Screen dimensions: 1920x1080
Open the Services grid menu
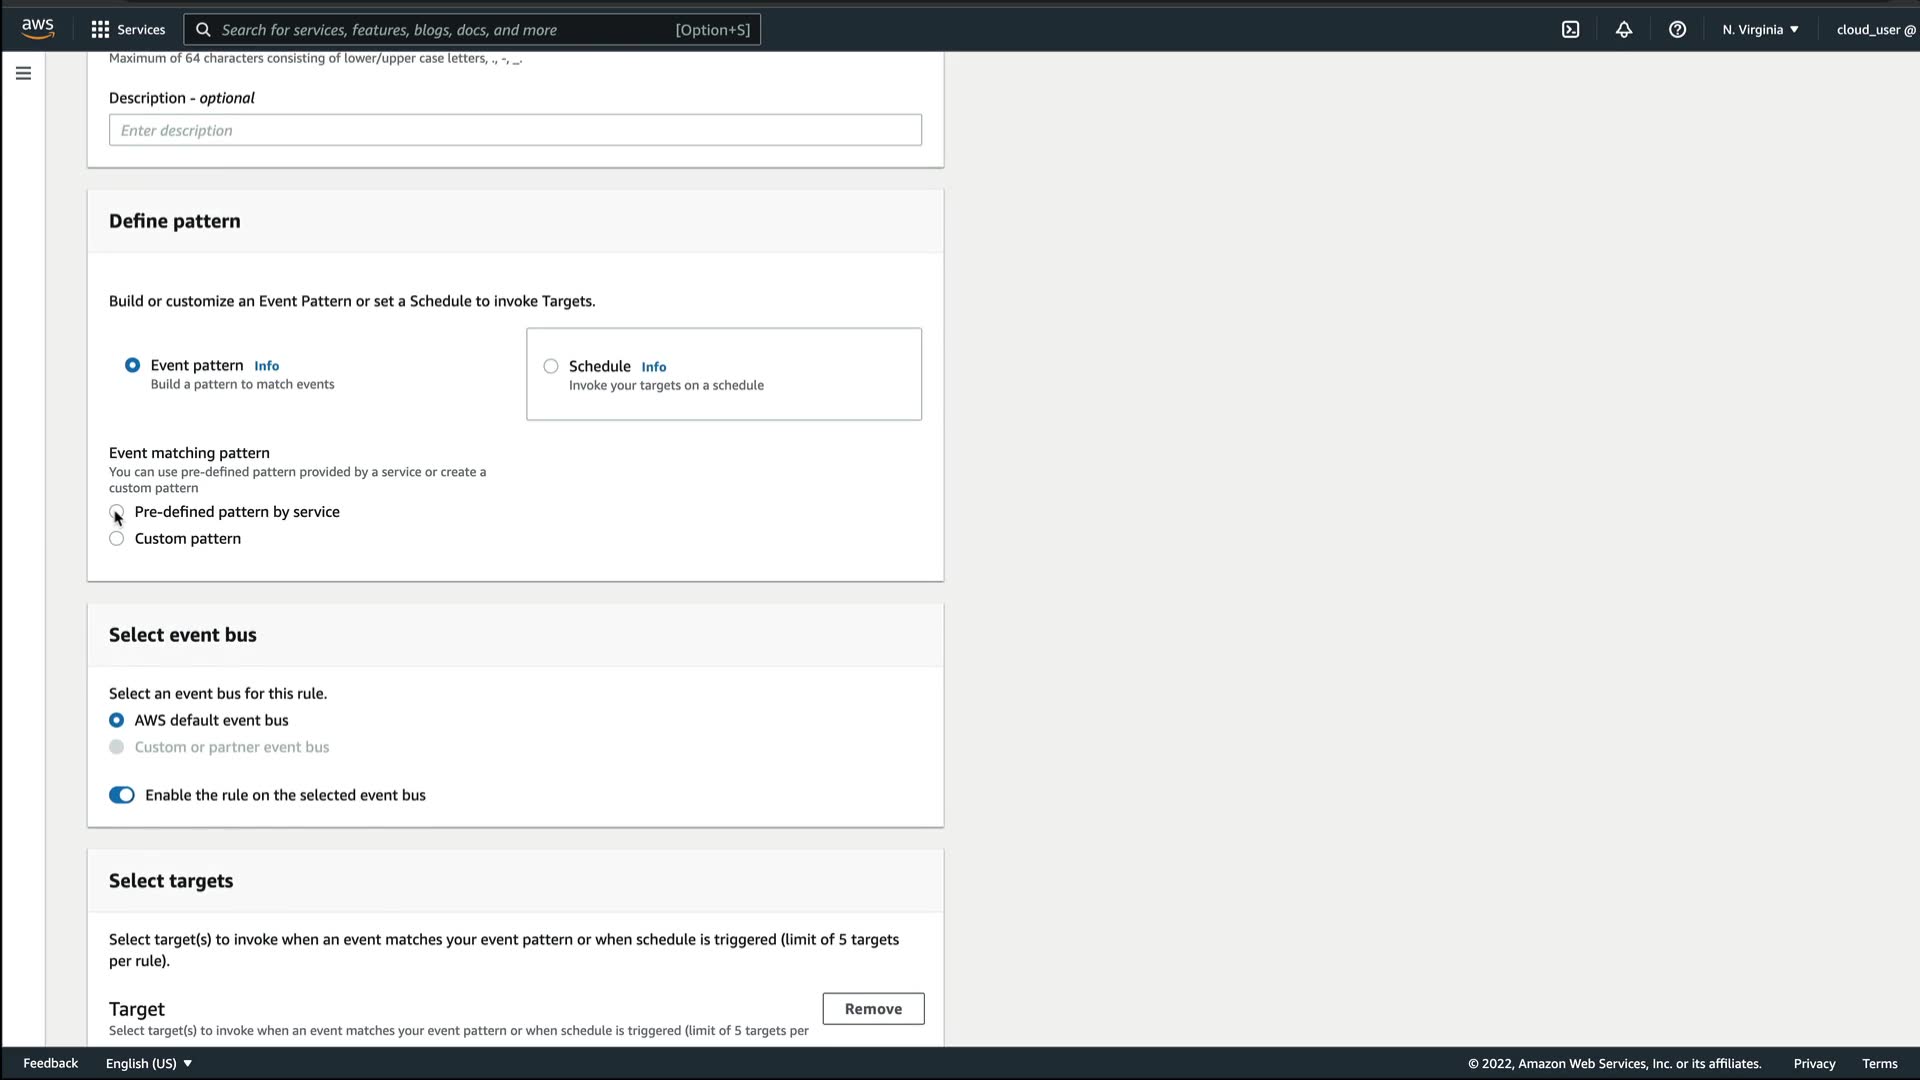[x=128, y=29]
